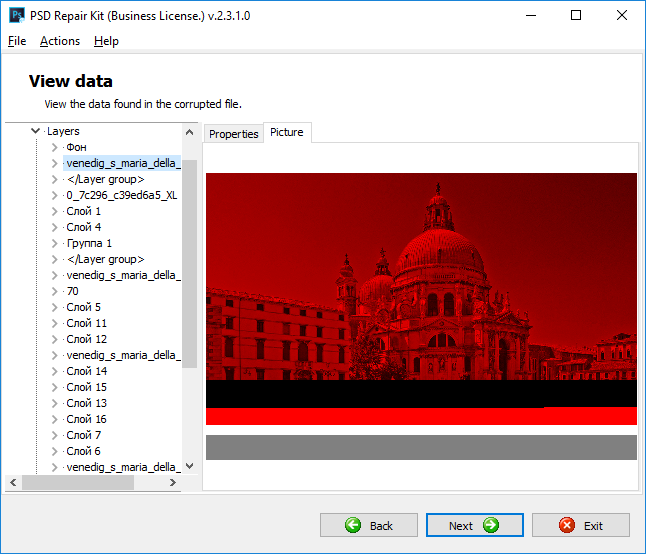This screenshot has width=646, height=554.
Task: Switch to the Properties tab
Action: coord(234,134)
